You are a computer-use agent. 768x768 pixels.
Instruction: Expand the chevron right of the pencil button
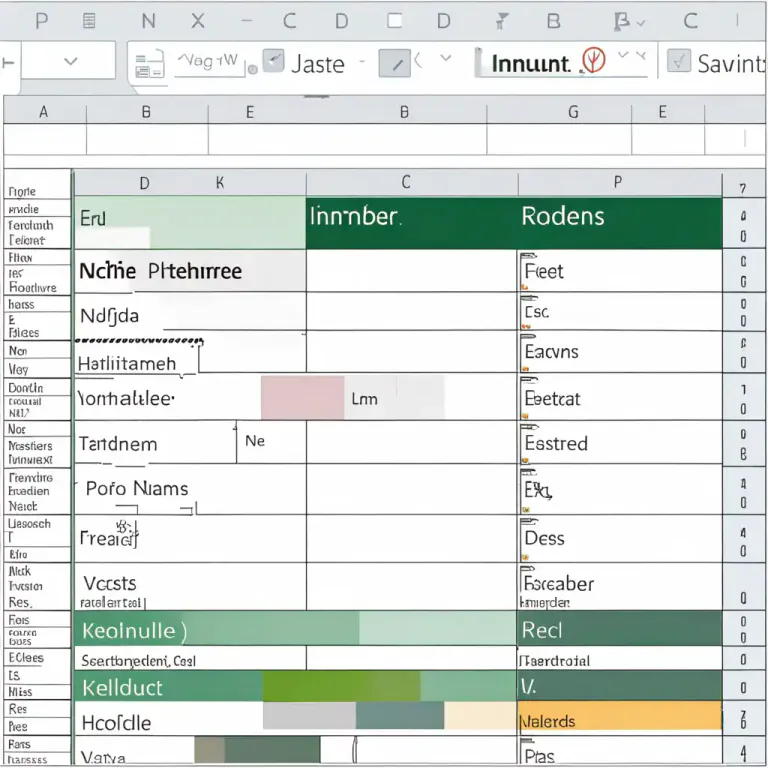tap(445, 58)
